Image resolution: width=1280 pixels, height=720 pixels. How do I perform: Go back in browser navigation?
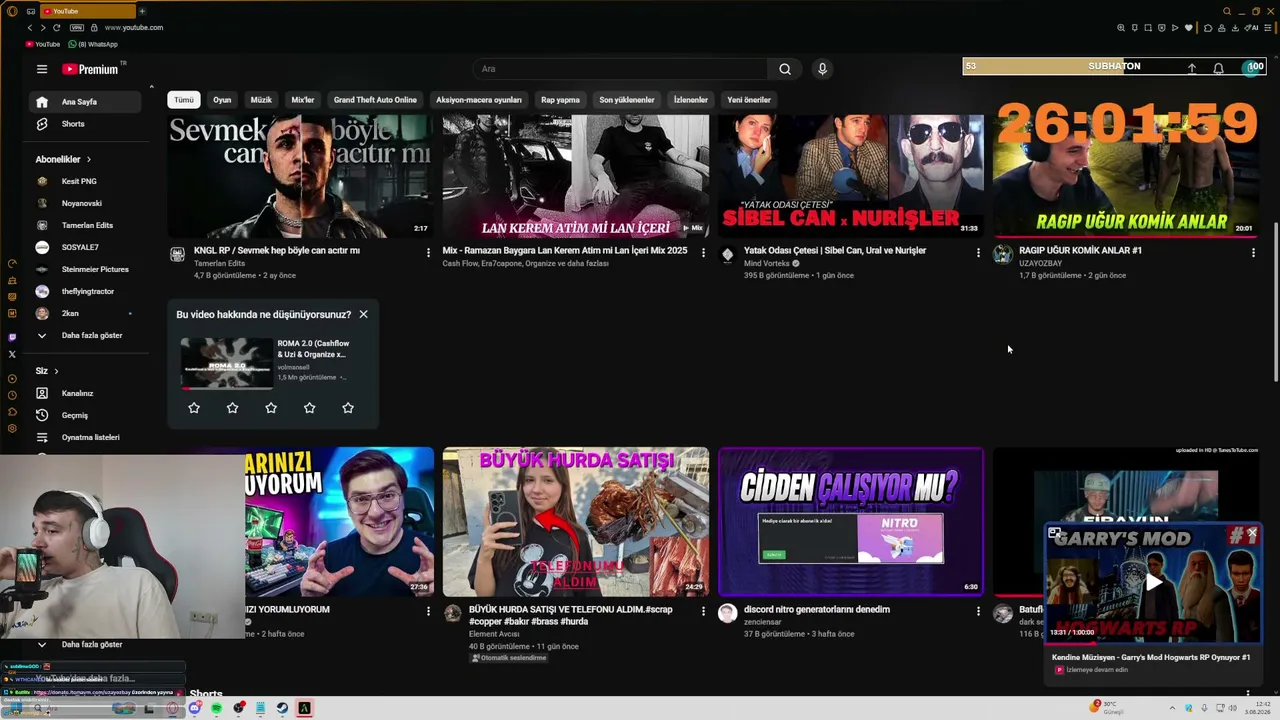click(30, 28)
